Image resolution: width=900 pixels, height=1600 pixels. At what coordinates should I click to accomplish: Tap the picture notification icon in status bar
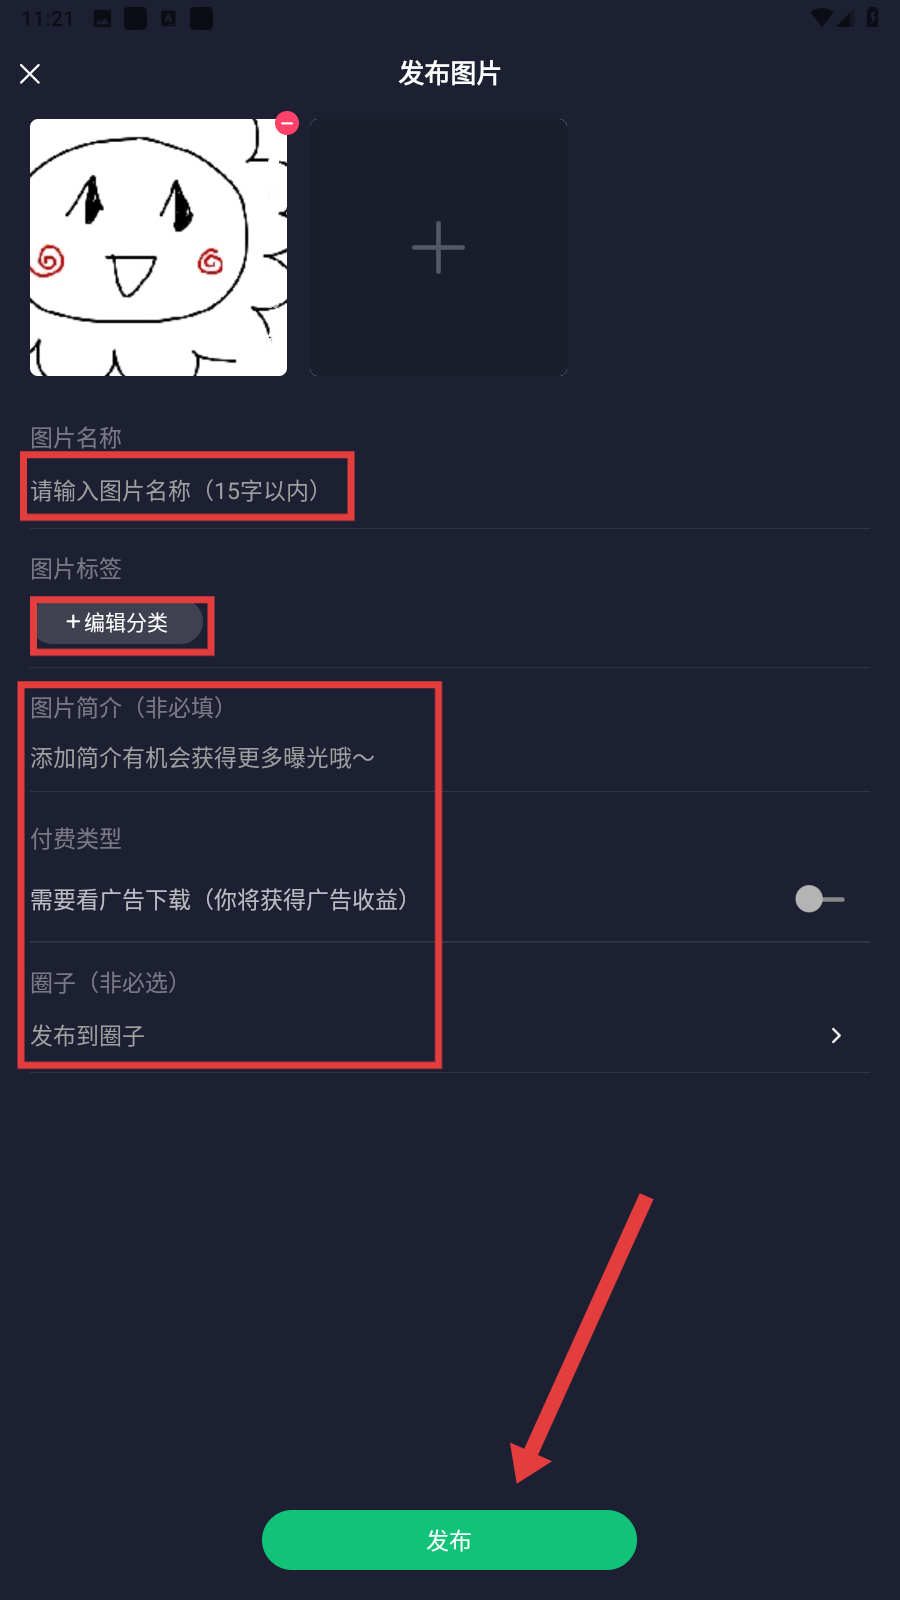click(102, 18)
